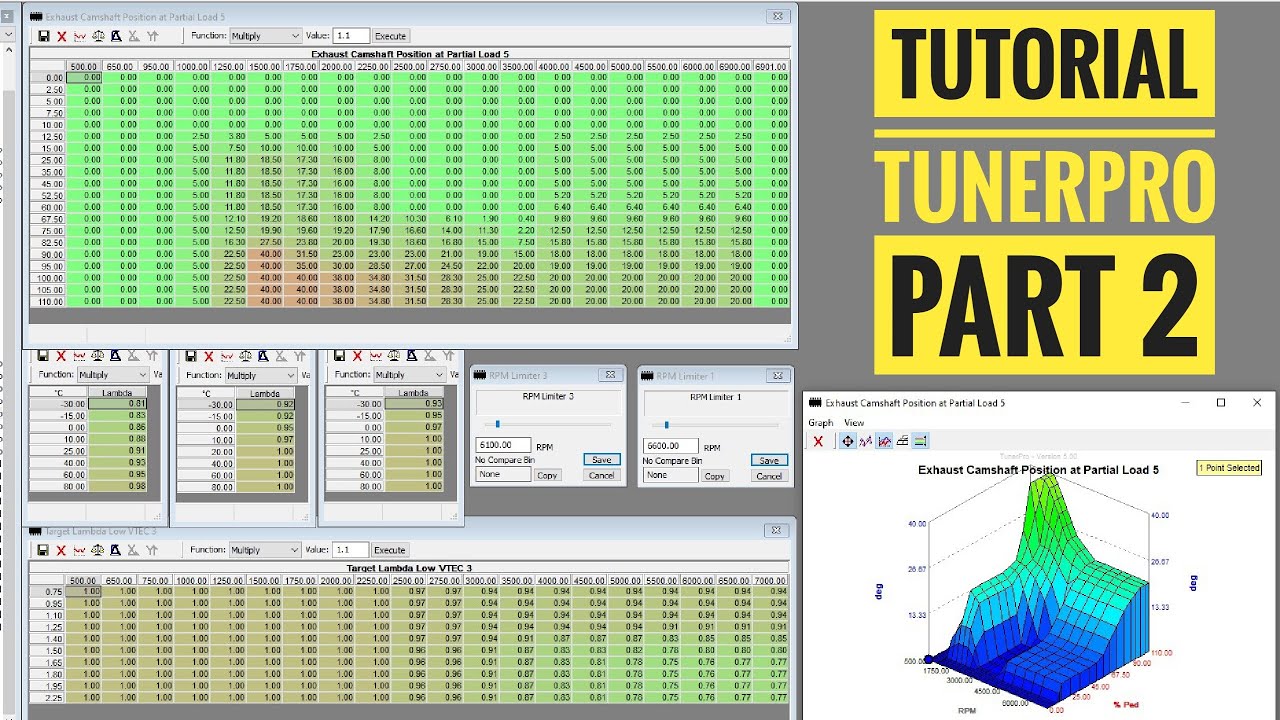Click Save button in RPM Limiter 1

pyautogui.click(x=769, y=460)
